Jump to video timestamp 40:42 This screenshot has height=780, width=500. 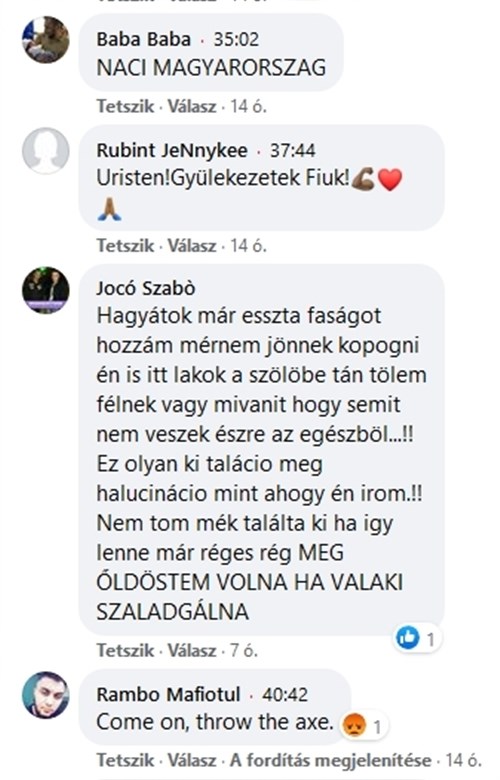coord(285,694)
